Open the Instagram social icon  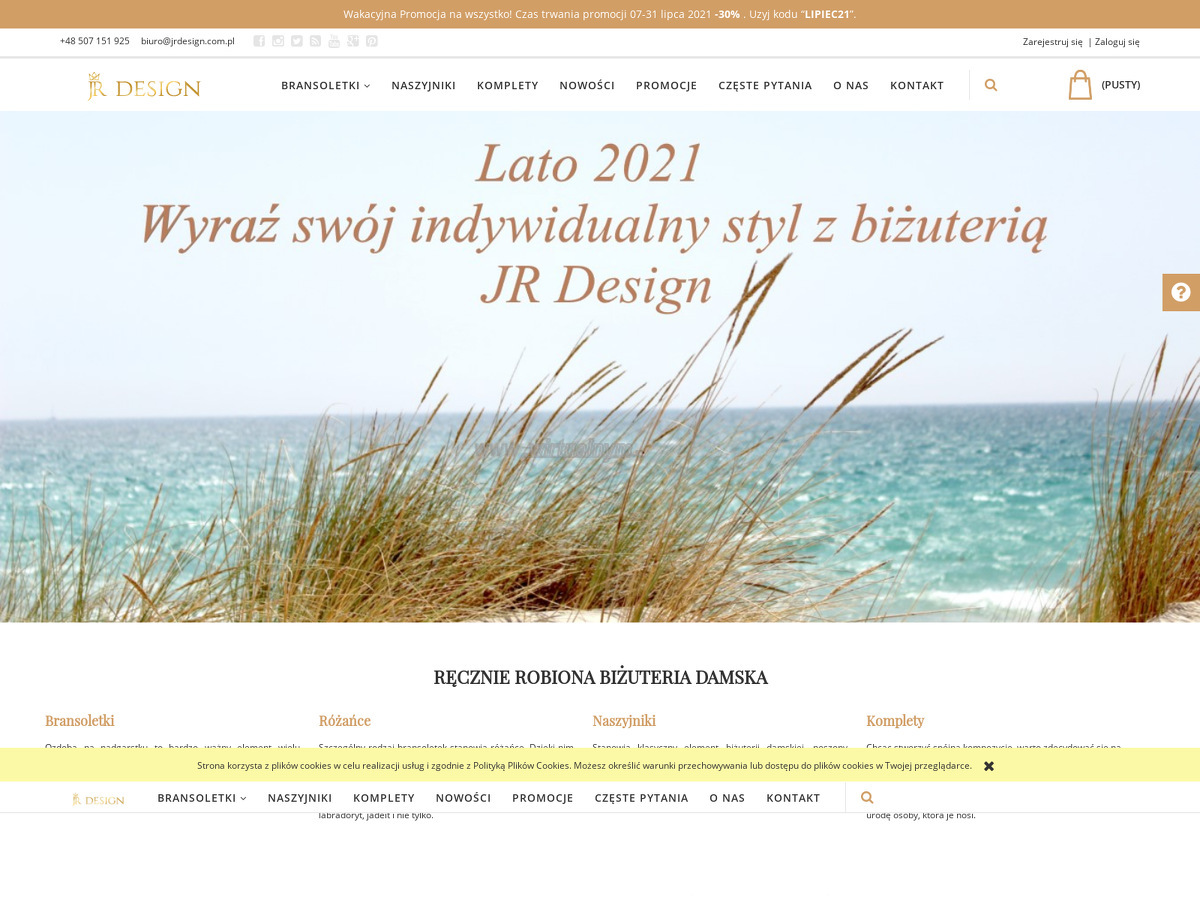tap(278, 41)
